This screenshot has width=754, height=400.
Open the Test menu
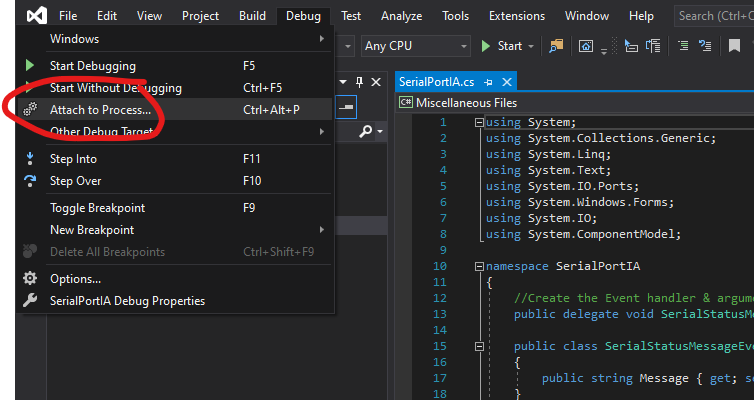(x=351, y=16)
